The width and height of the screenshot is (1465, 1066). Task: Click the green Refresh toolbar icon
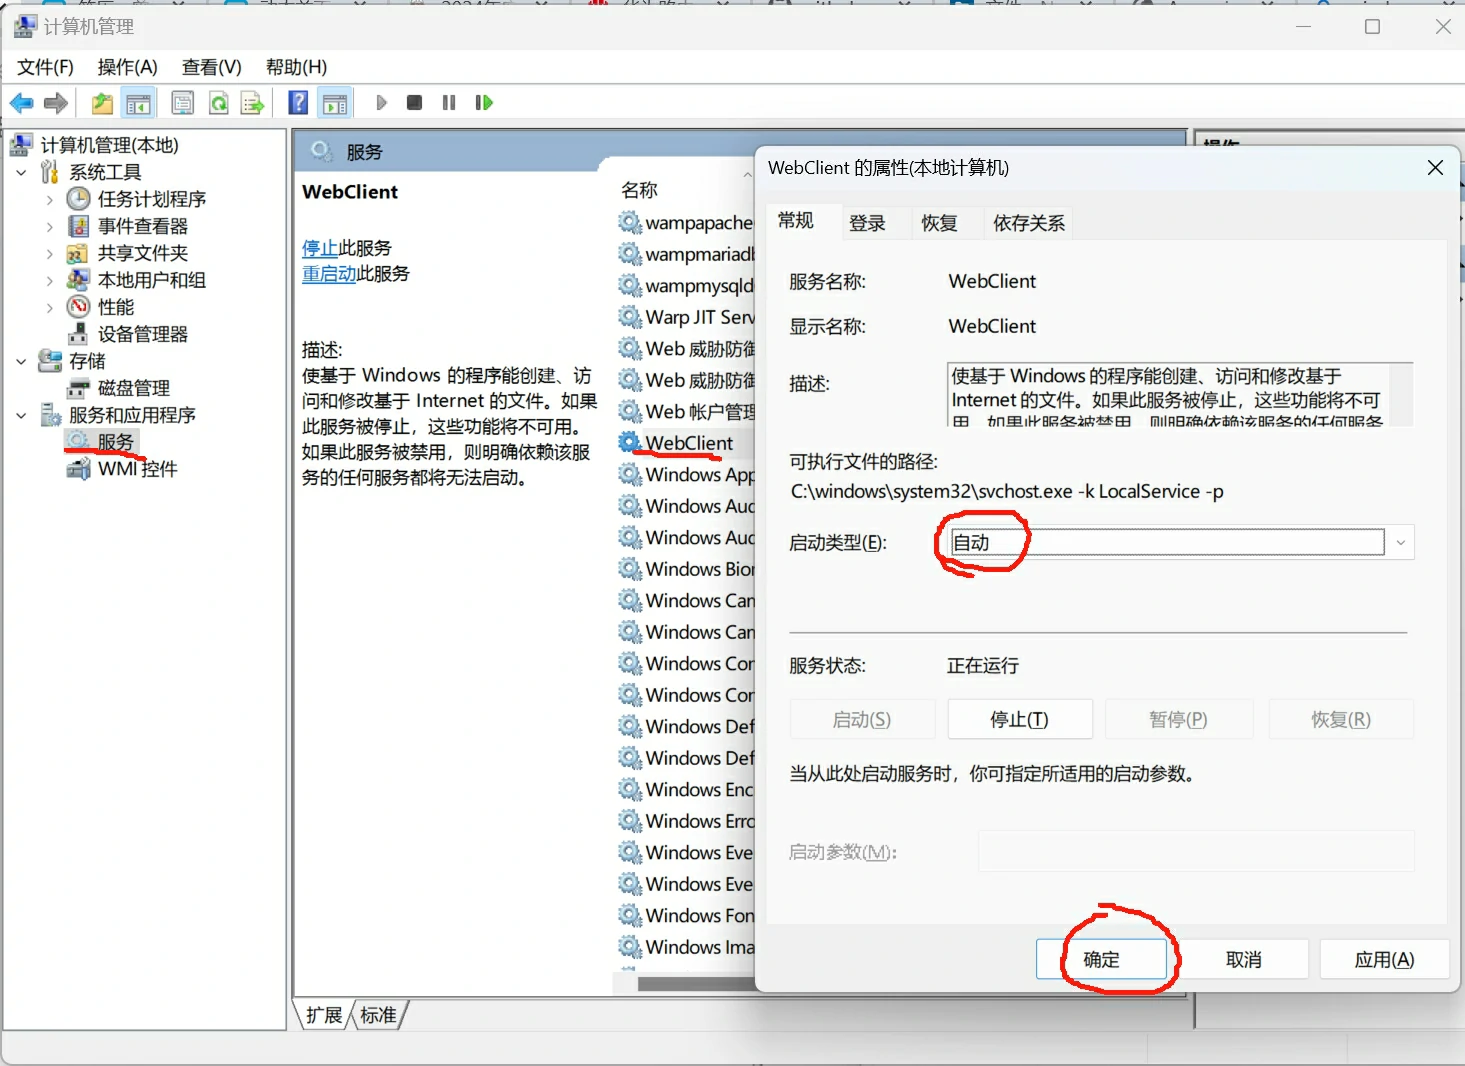tap(218, 103)
